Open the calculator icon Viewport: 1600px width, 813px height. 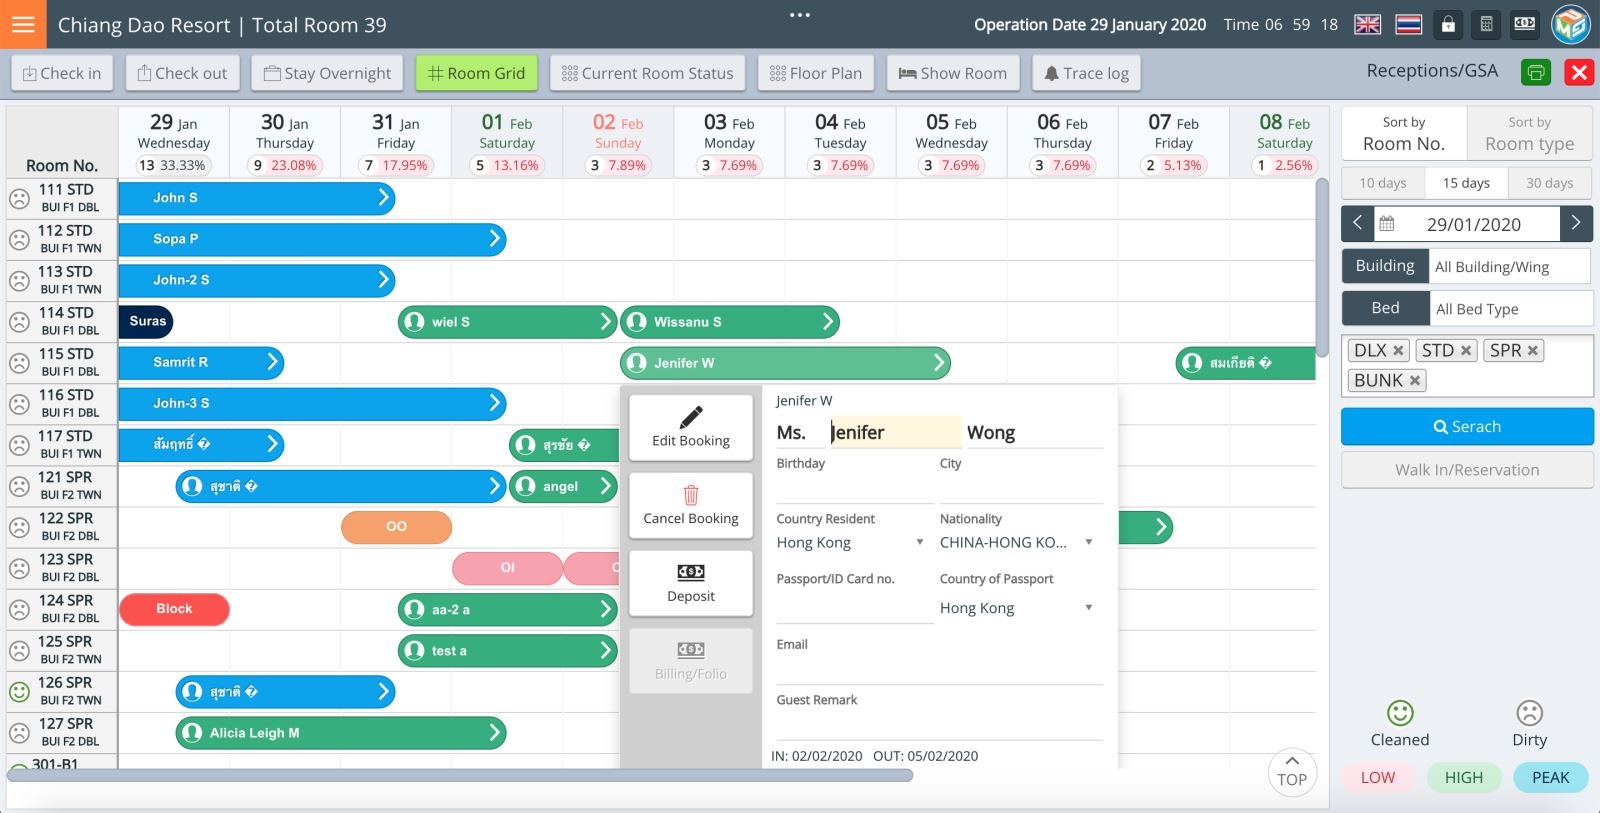1486,25
